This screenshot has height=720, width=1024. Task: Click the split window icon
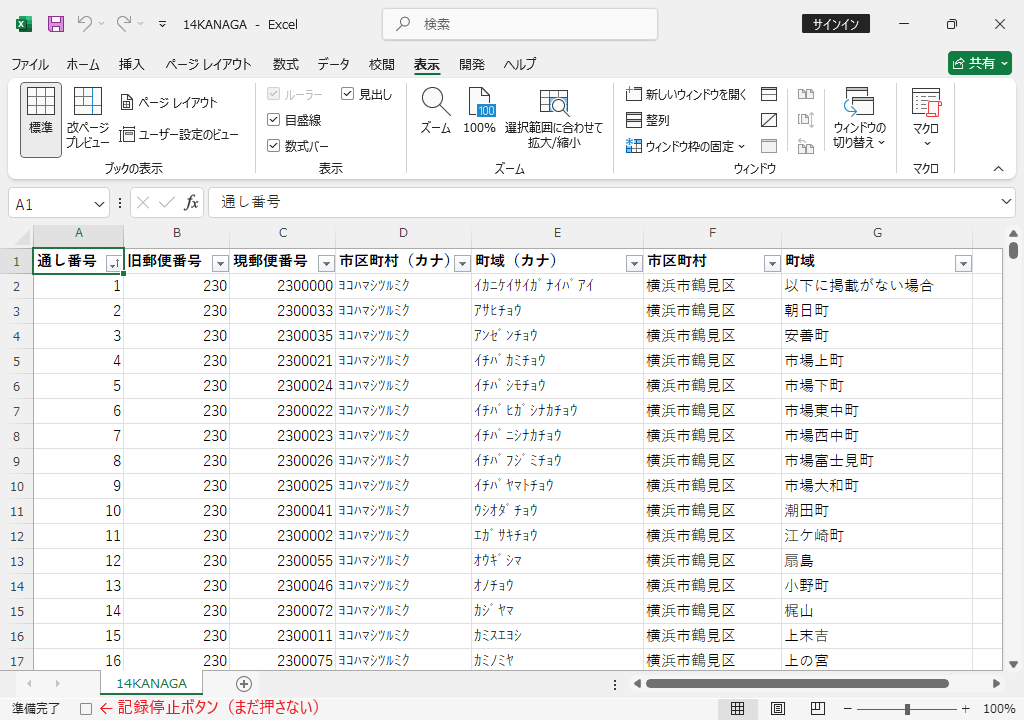coord(769,94)
